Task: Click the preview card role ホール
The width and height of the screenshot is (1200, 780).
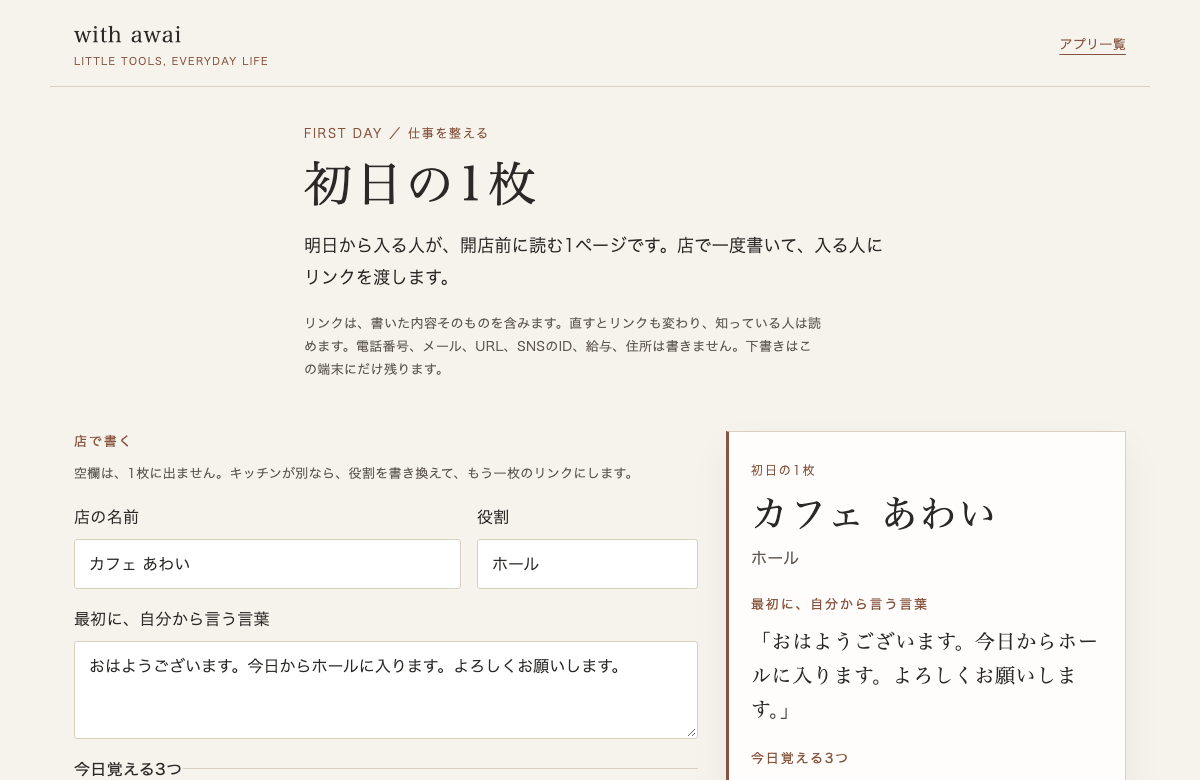Action: pyautogui.click(x=775, y=558)
